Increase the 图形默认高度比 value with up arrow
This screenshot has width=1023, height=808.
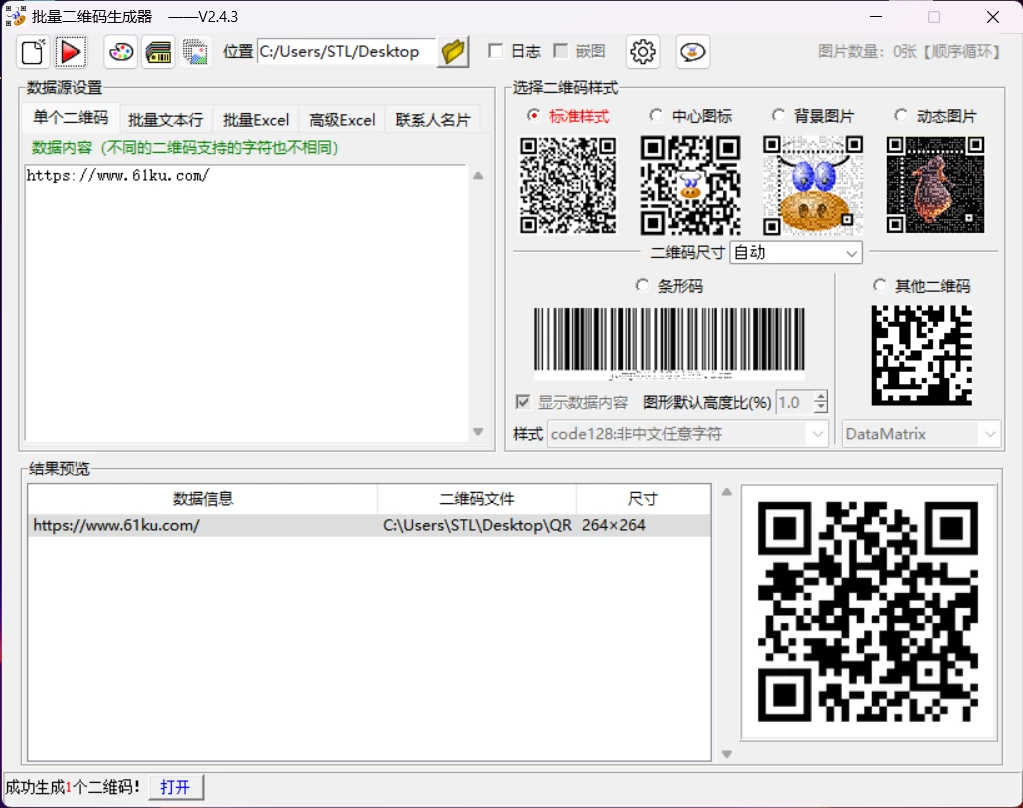(821, 397)
